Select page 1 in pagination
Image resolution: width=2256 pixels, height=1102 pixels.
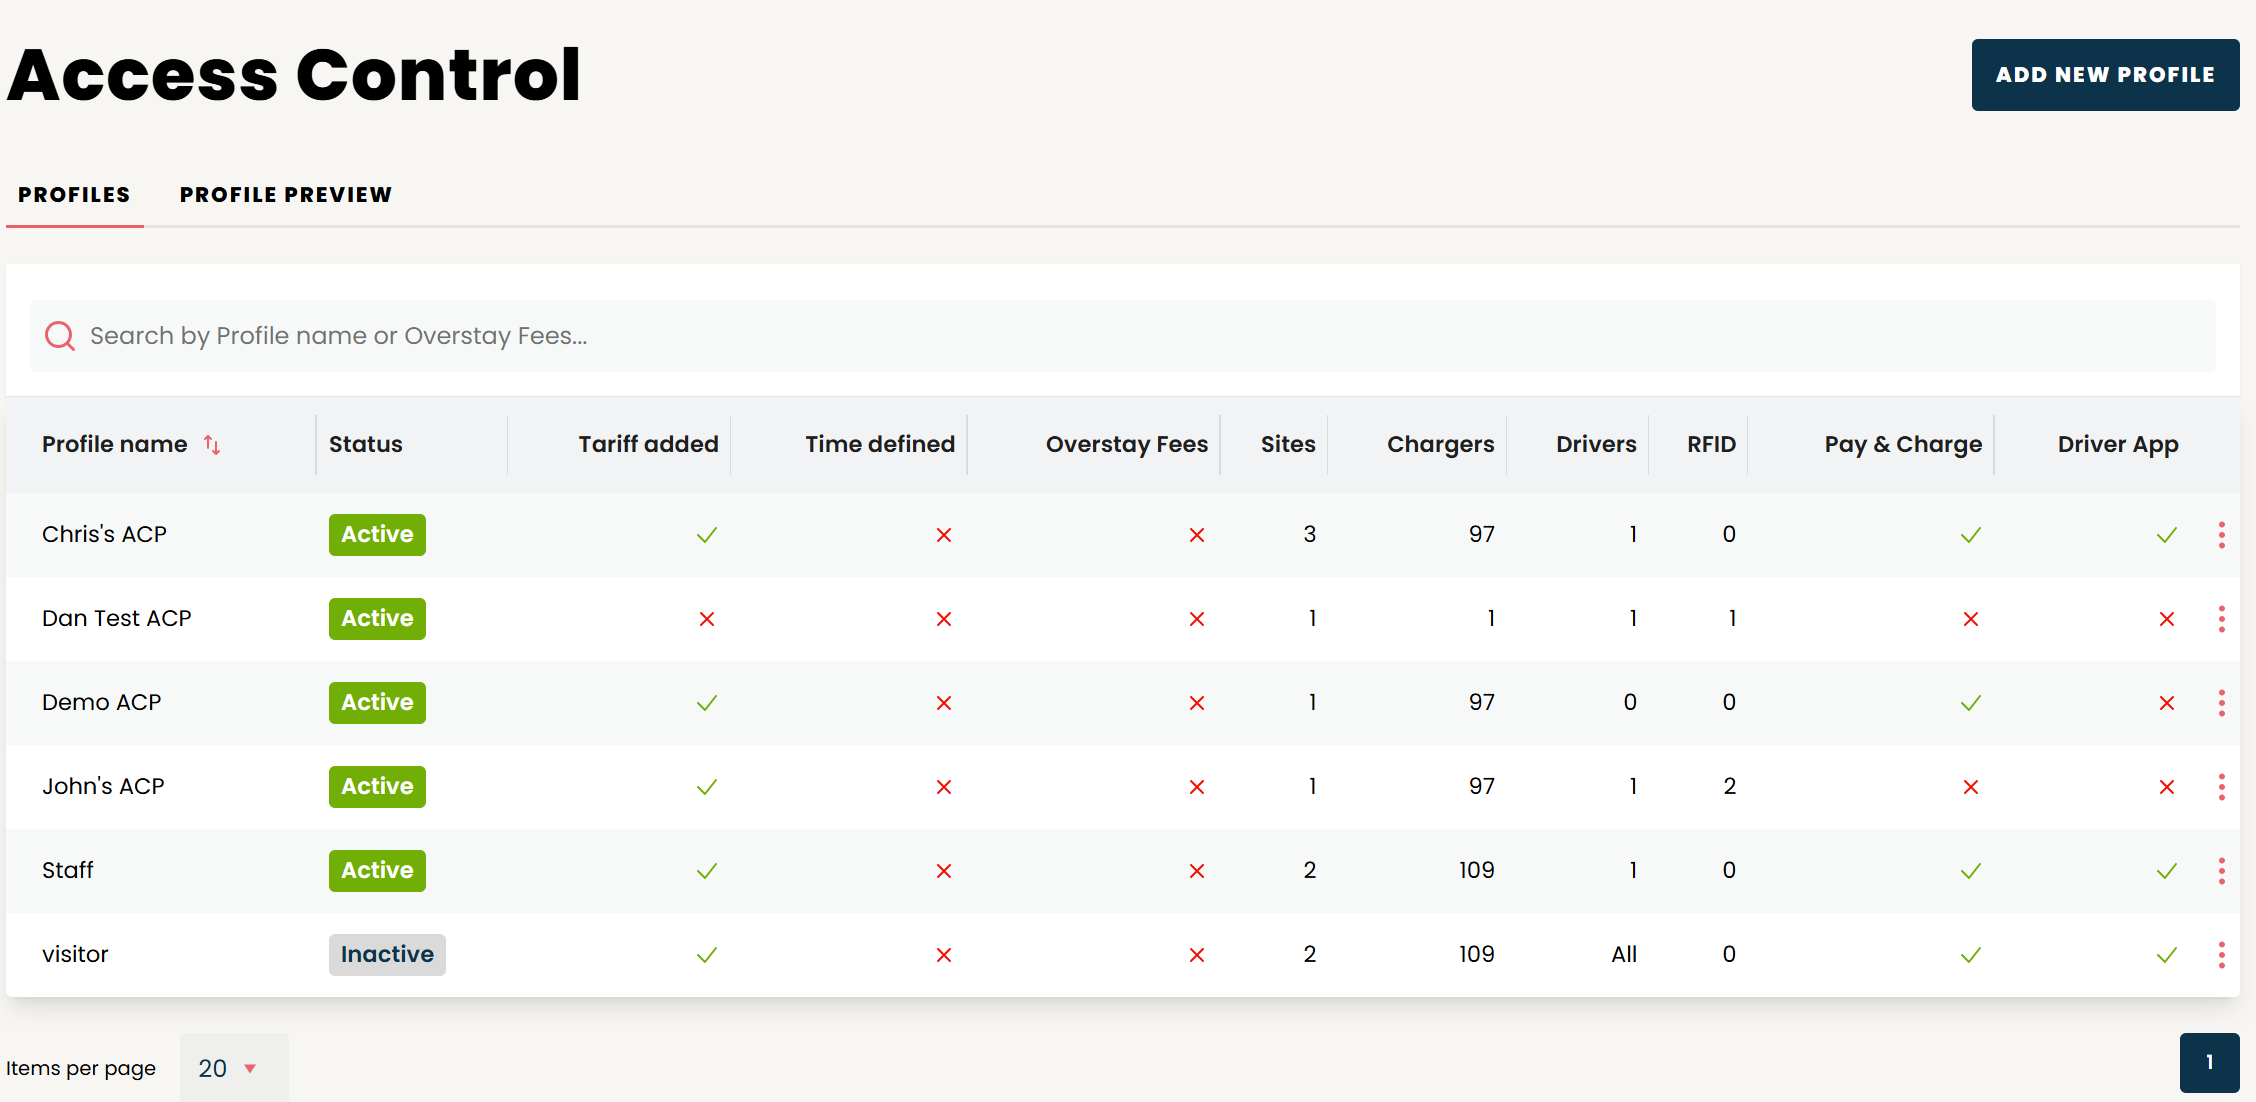tap(2209, 1062)
